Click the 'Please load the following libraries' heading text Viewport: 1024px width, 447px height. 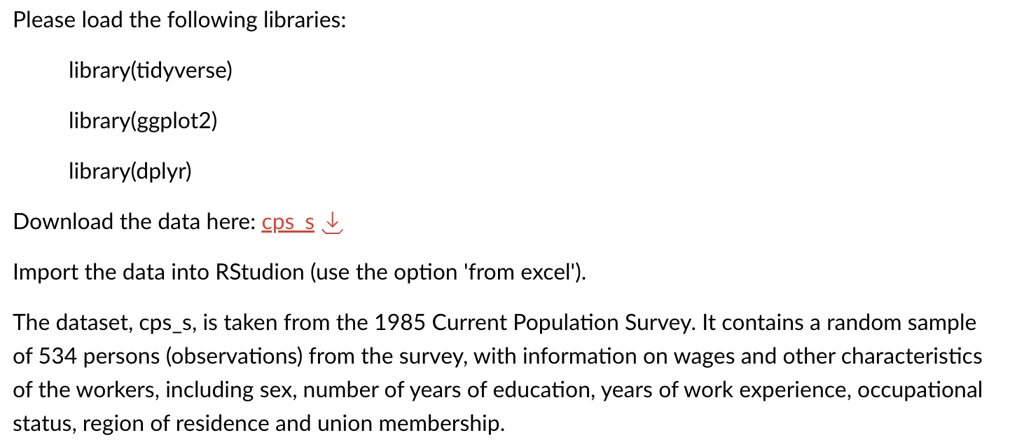(179, 20)
